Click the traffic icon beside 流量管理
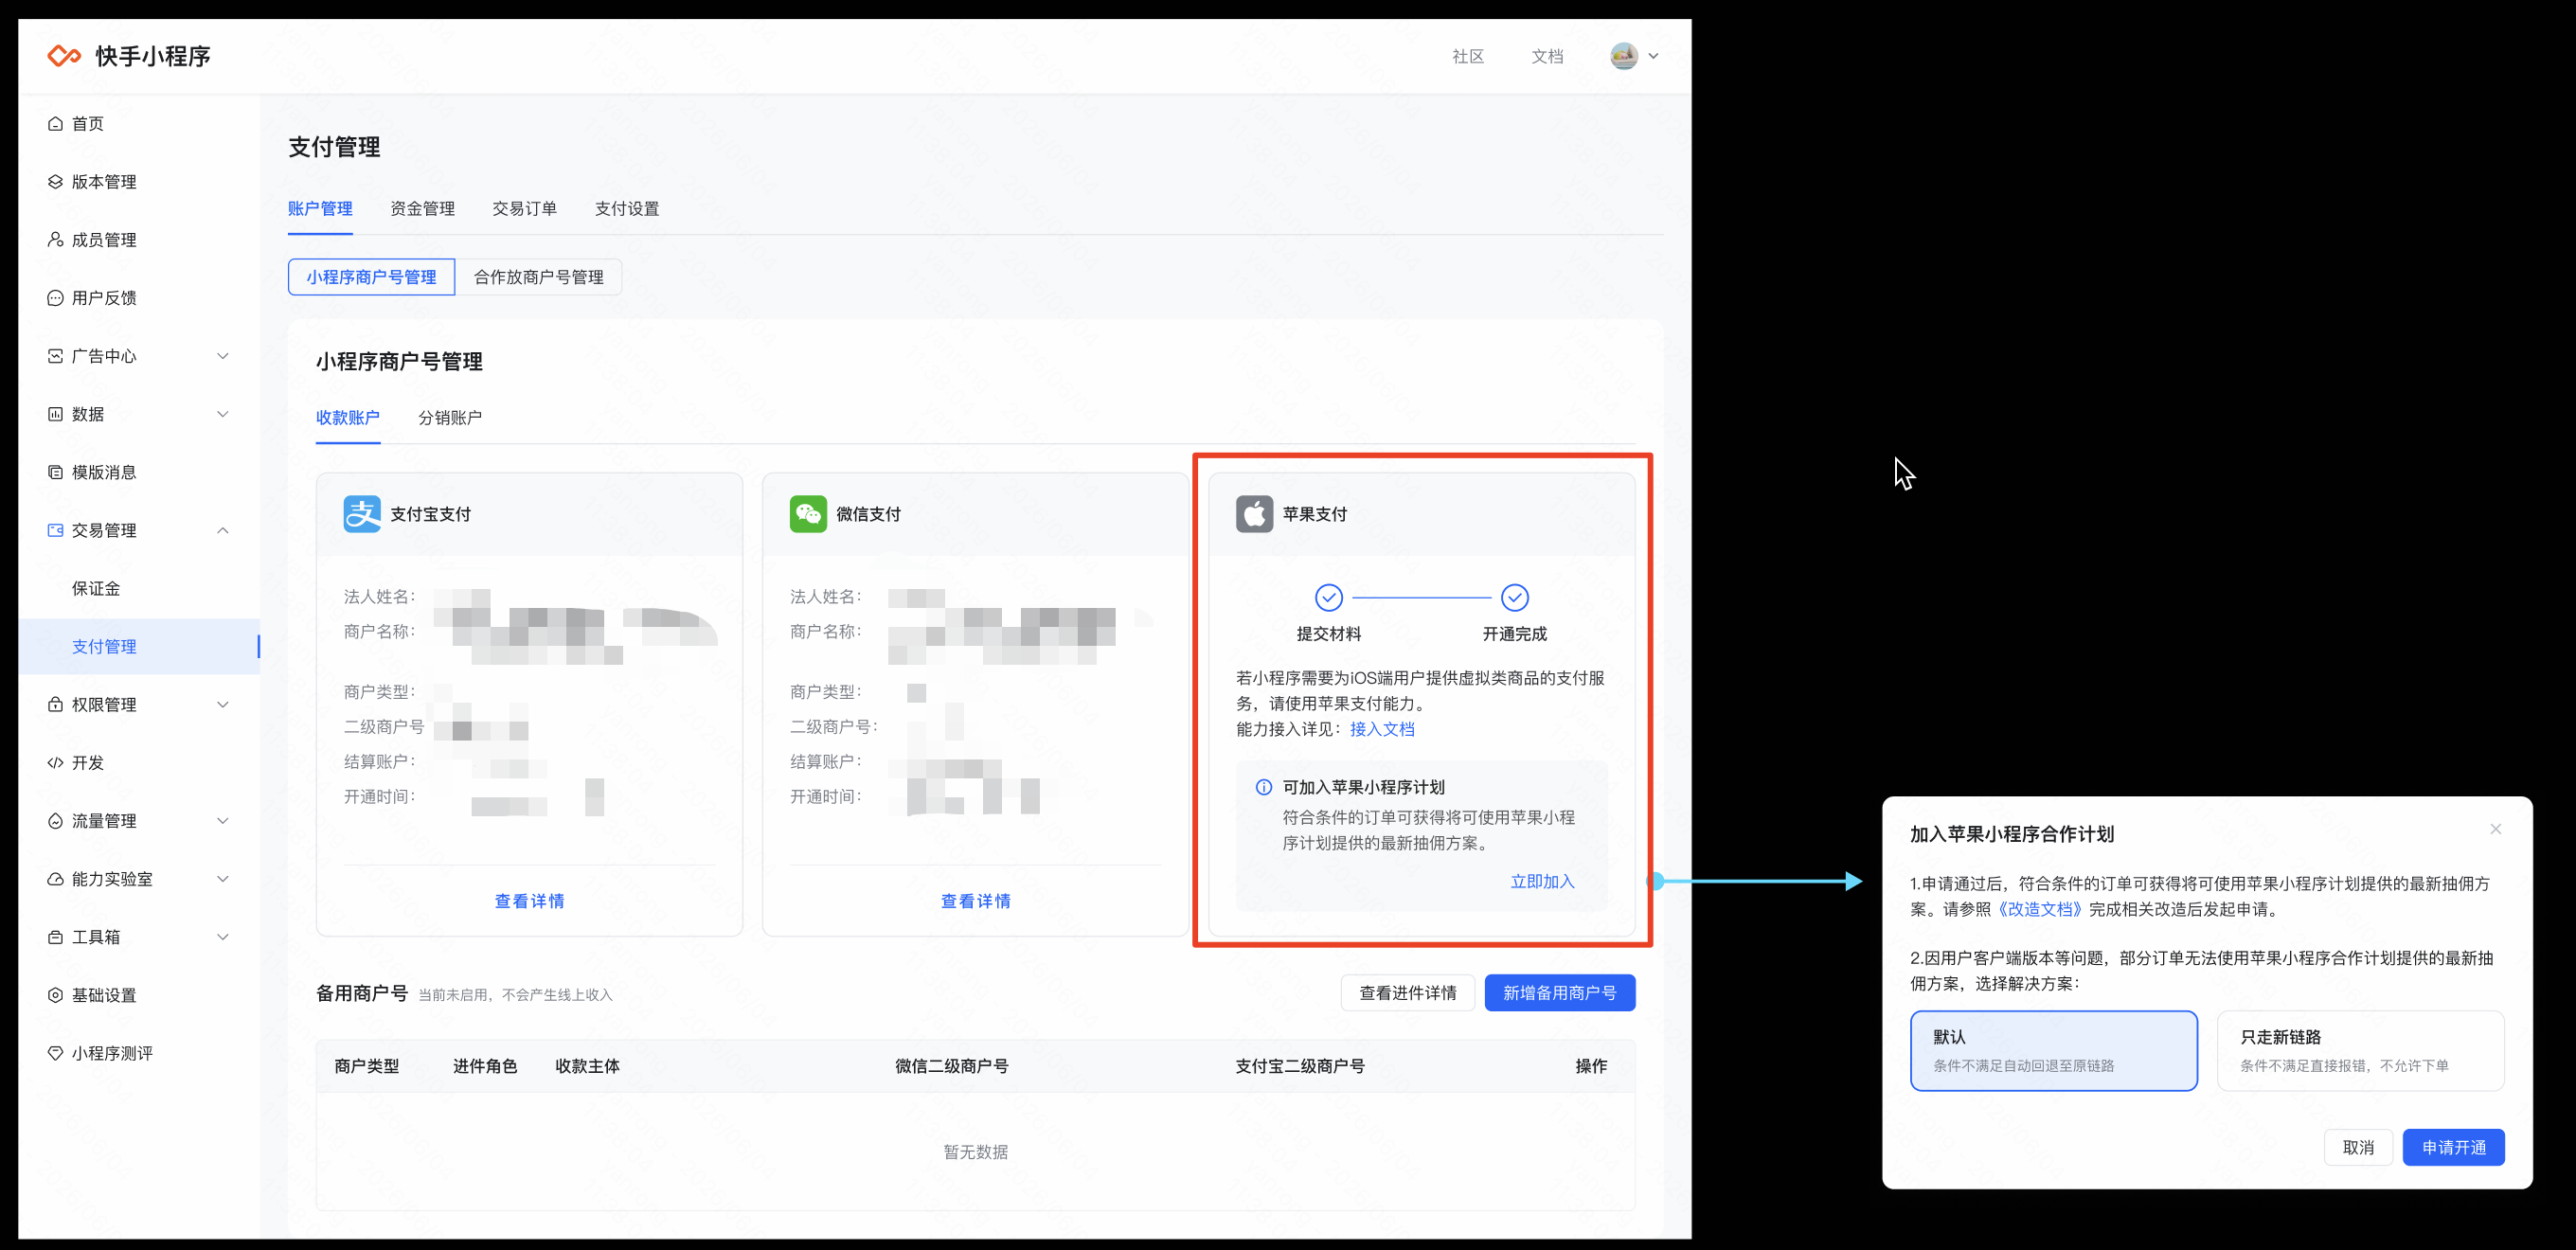This screenshot has width=2576, height=1250. click(55, 821)
